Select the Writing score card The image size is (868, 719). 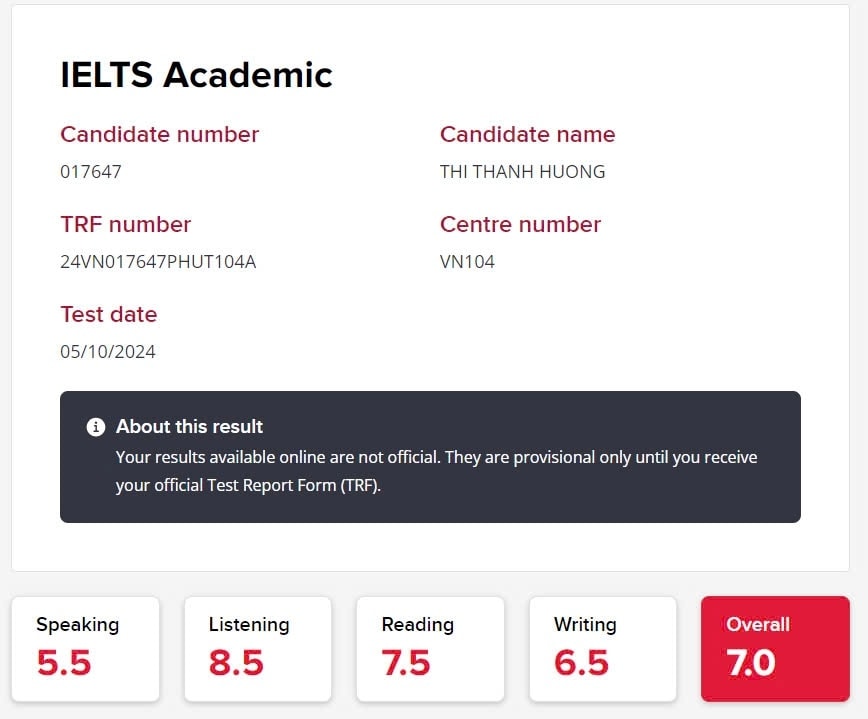pos(603,649)
